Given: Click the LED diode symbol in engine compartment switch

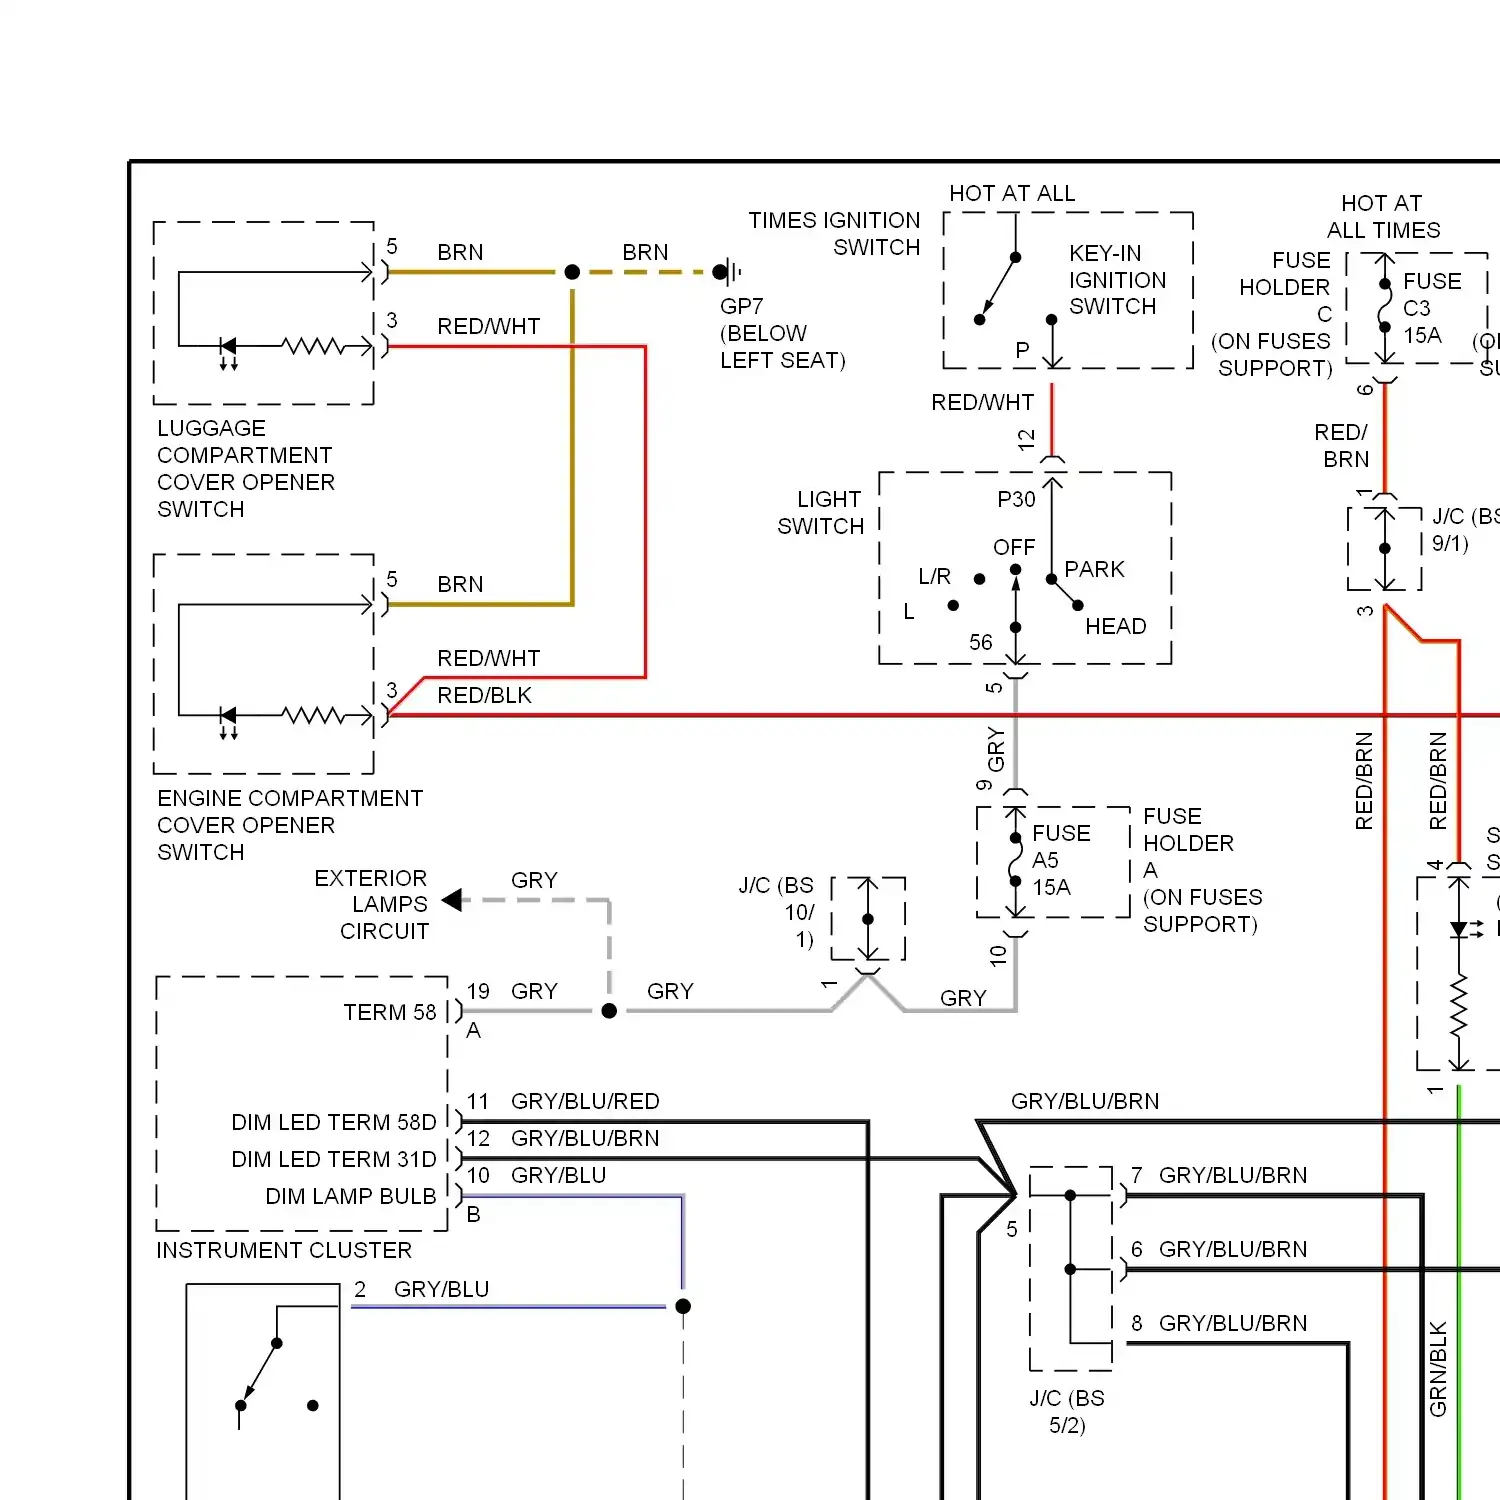Looking at the screenshot, I should 228,721.
